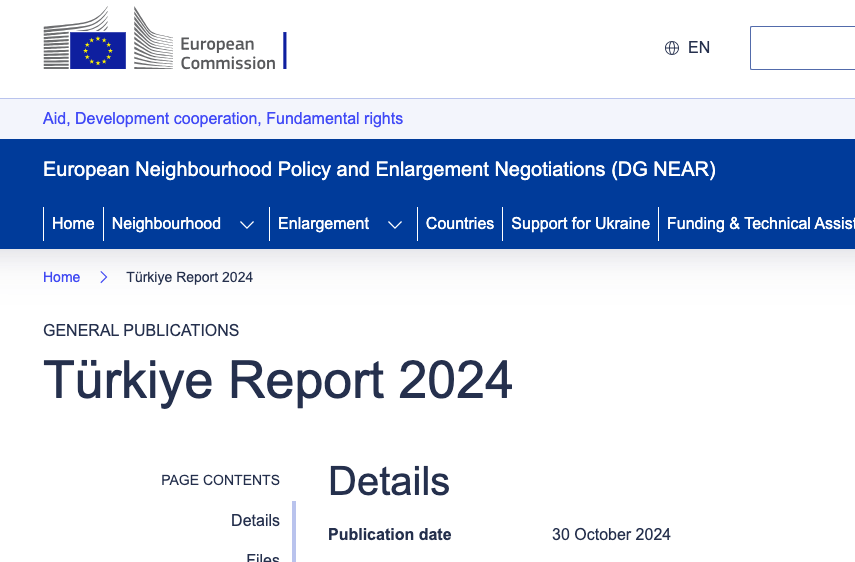Screen dimensions: 855x562
Task: Open Support for Ukraine menu item
Action: (x=580, y=223)
